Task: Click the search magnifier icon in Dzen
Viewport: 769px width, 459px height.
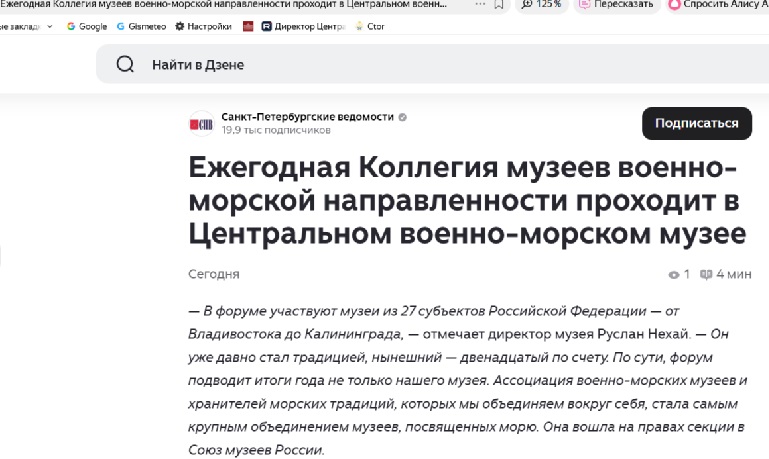Action: tap(125, 64)
